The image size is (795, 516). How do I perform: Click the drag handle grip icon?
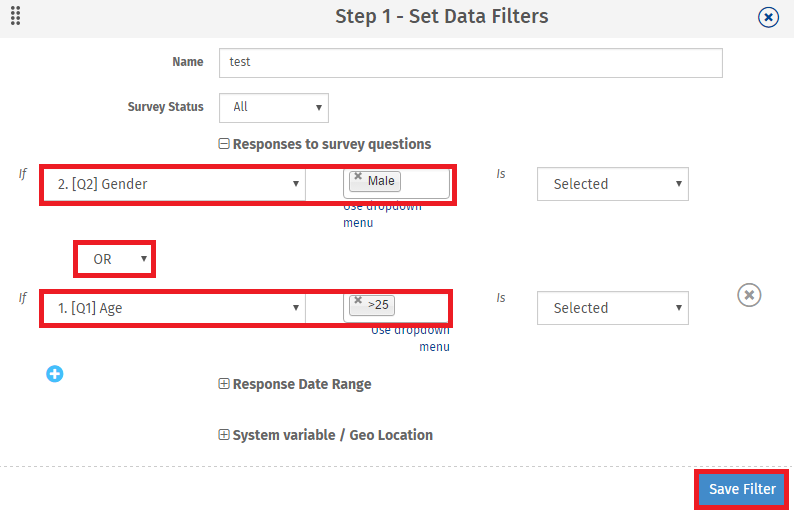[x=16, y=16]
